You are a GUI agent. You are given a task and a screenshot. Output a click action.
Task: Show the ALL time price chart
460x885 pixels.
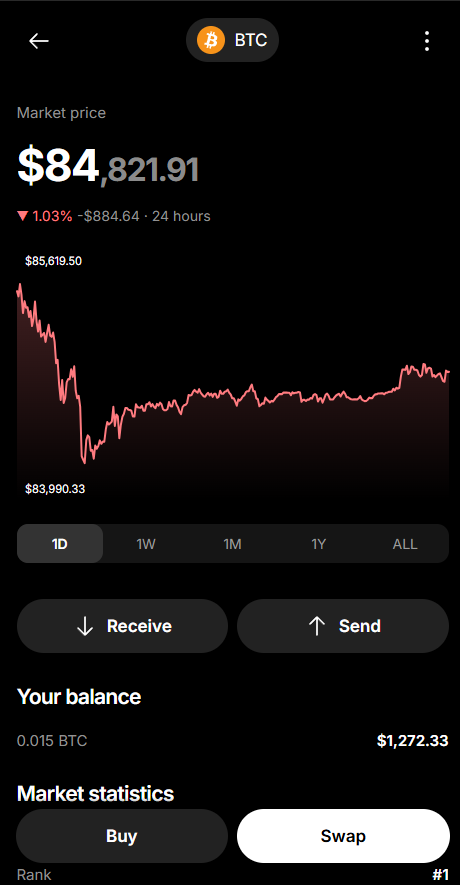(x=405, y=544)
